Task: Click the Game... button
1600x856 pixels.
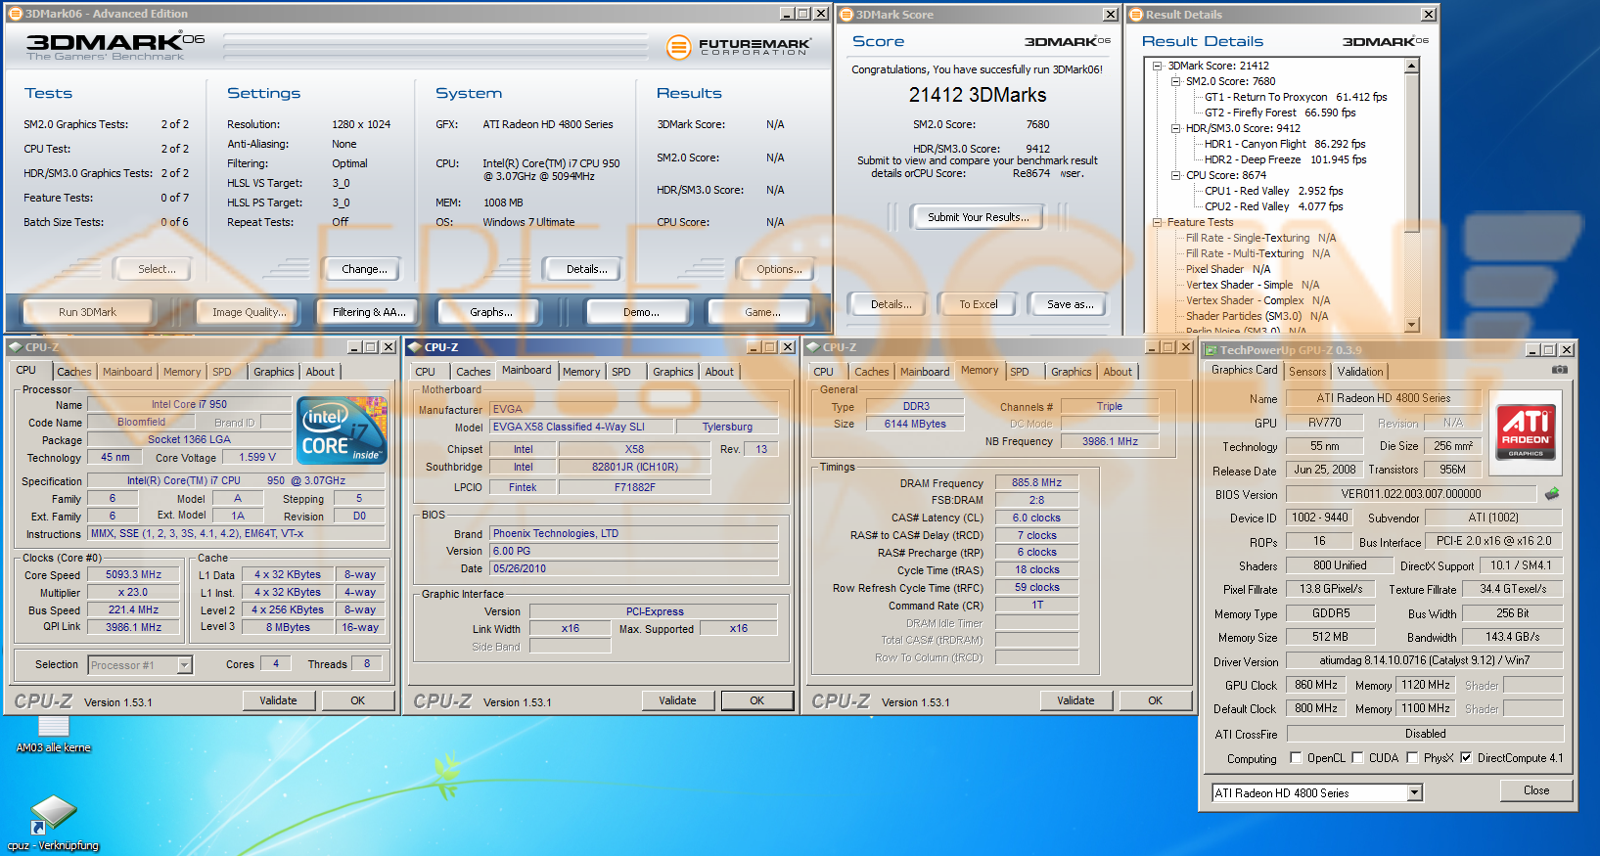Action: coord(762,312)
